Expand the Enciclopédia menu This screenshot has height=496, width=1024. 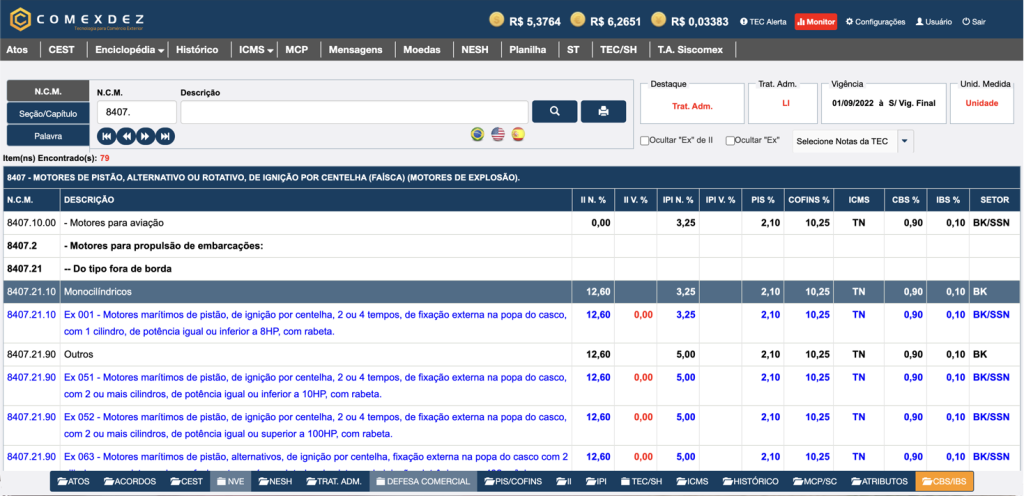click(129, 49)
